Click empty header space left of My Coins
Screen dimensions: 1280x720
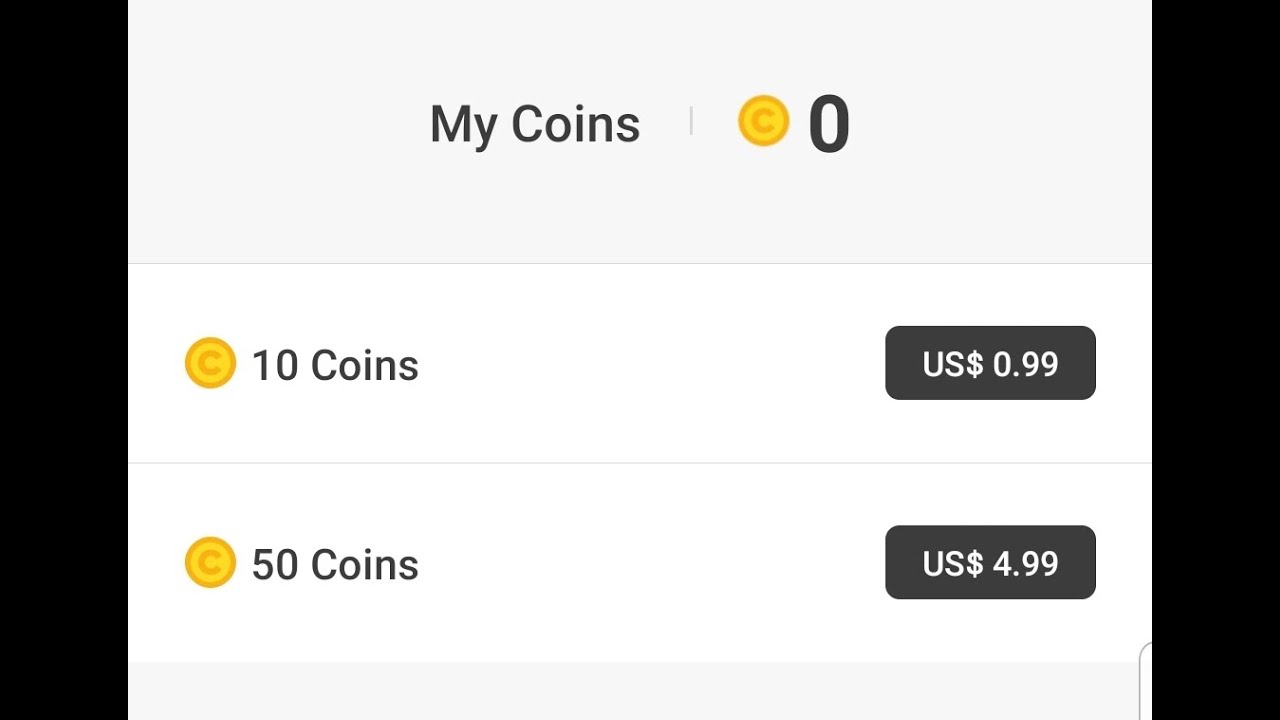tap(270, 125)
